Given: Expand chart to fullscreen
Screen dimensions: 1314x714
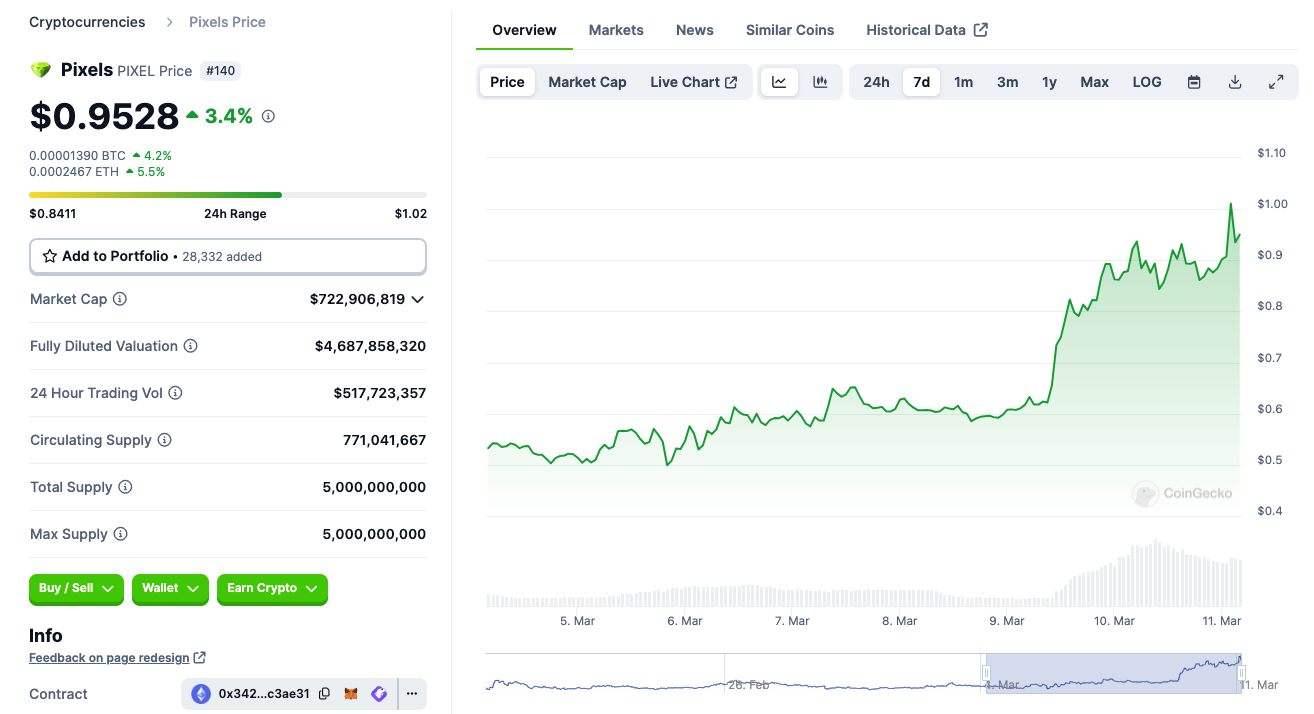Looking at the screenshot, I should (1276, 82).
